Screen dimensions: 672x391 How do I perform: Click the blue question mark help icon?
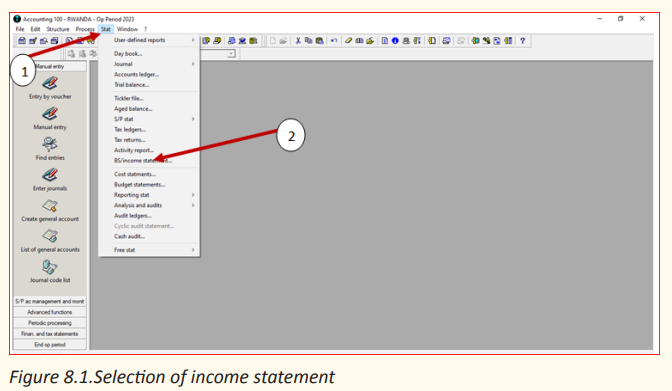(x=522, y=41)
